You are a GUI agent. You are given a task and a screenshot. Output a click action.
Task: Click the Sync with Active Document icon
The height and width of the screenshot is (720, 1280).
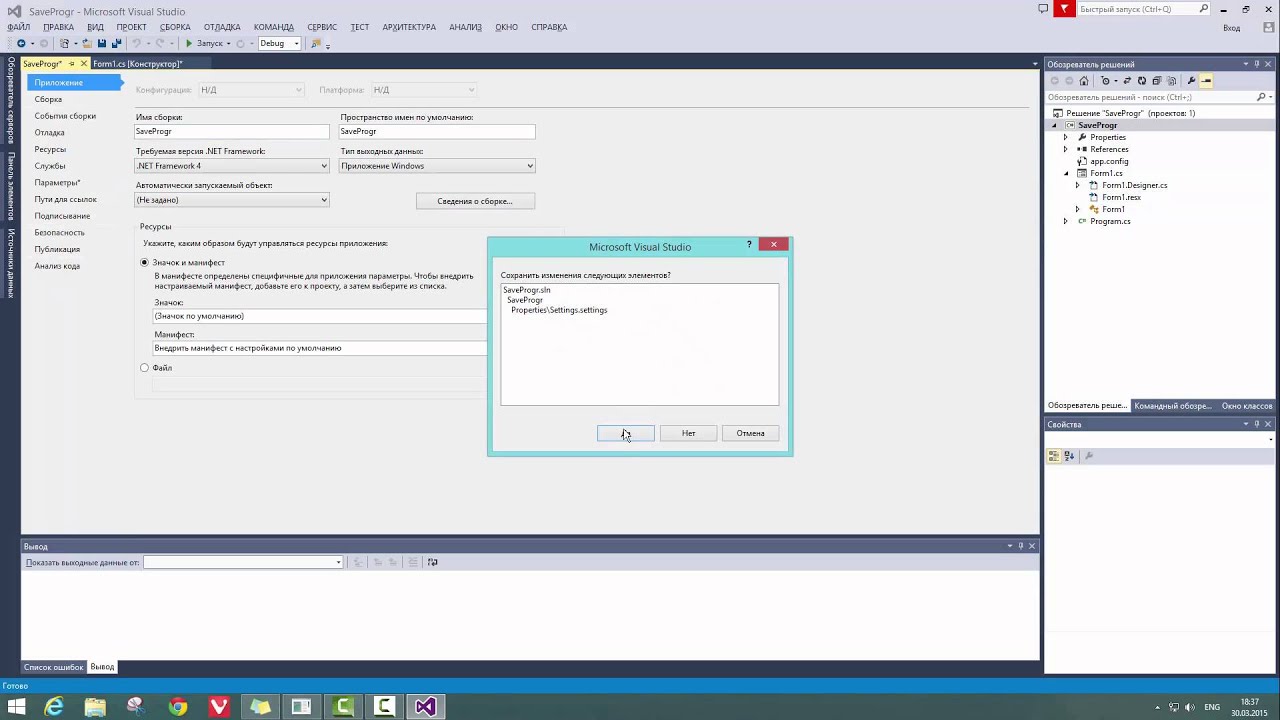pos(1127,81)
